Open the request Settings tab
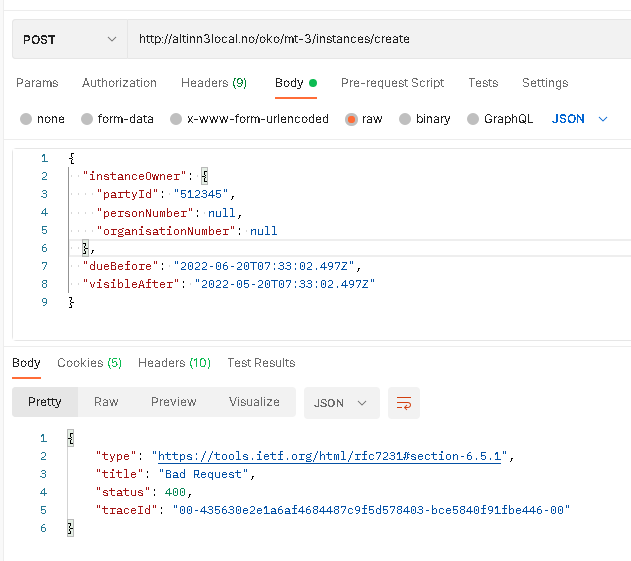Image resolution: width=631 pixels, height=561 pixels. point(545,83)
